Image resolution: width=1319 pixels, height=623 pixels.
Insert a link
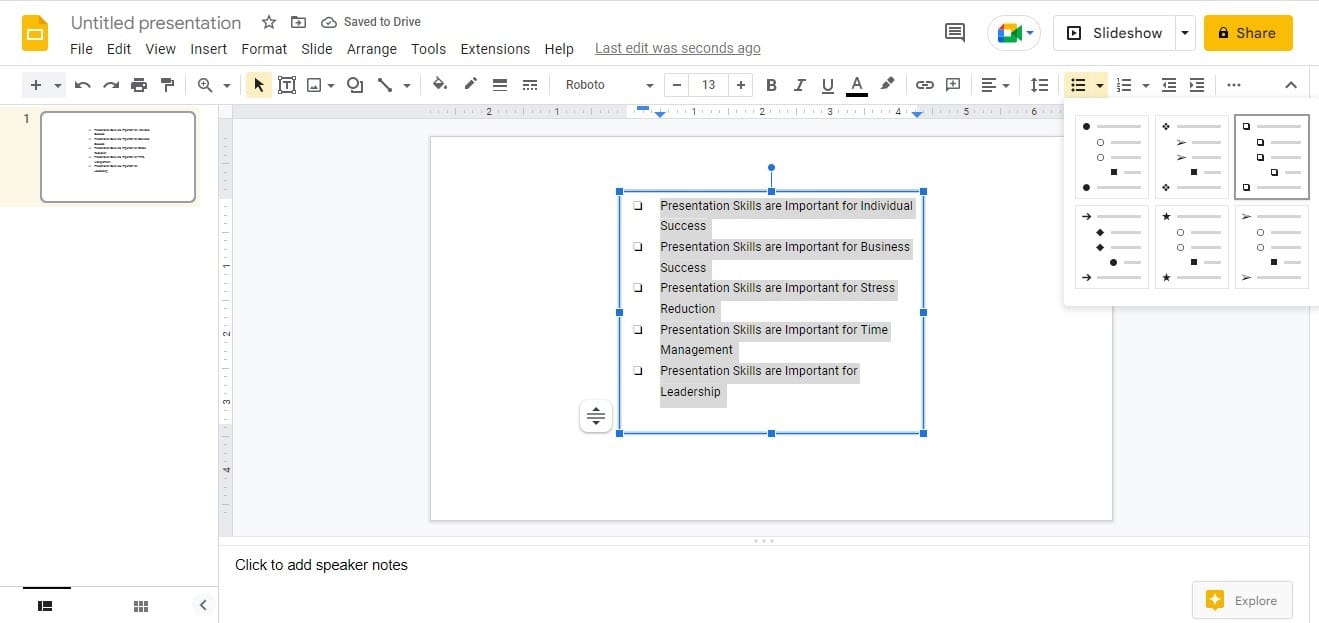tap(924, 85)
